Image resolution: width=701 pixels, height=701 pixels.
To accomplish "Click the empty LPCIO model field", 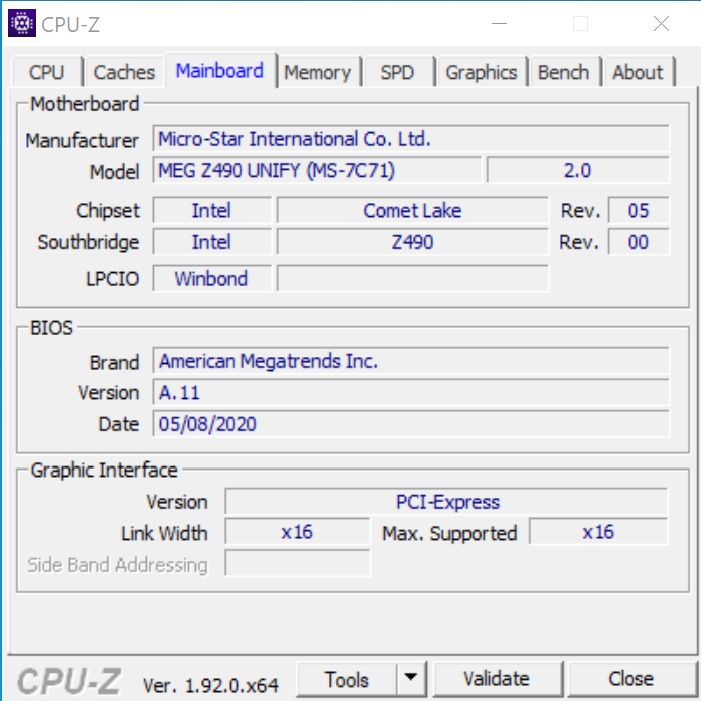I will [412, 279].
